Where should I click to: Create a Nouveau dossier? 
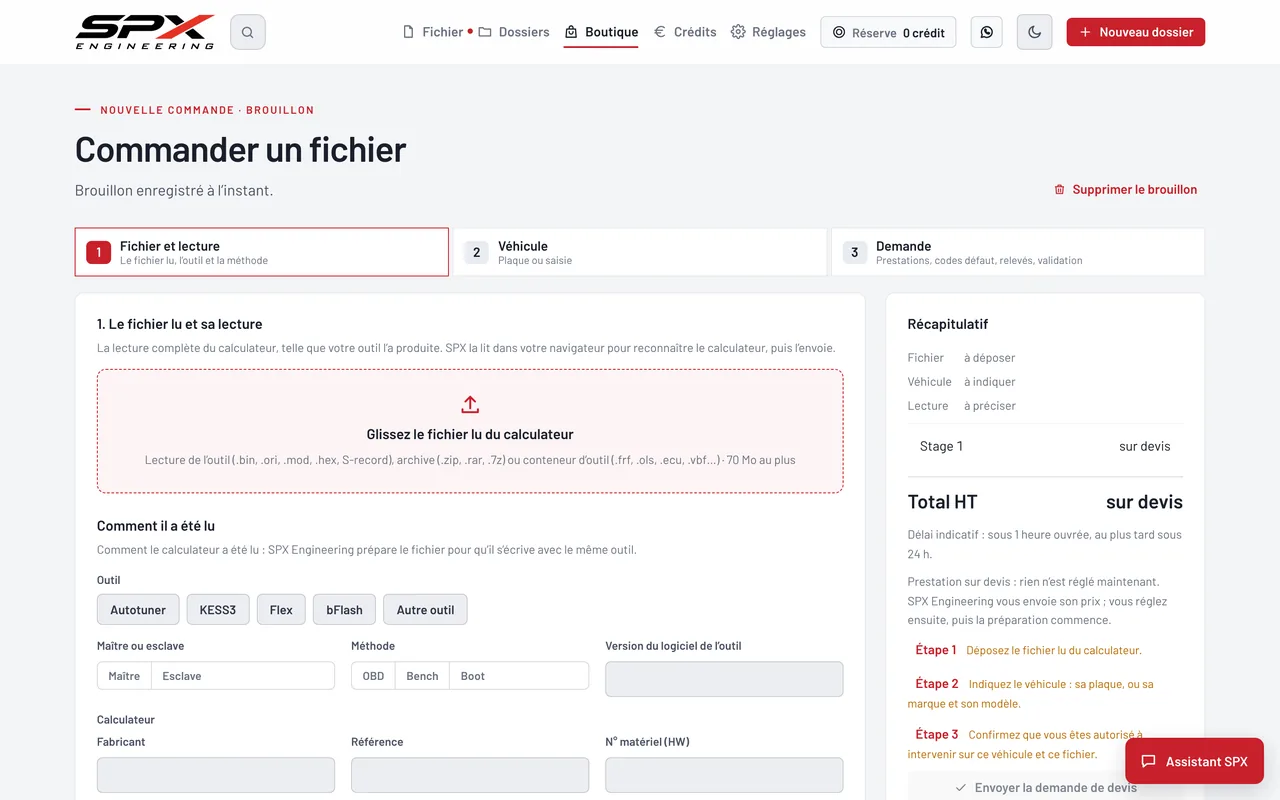point(1136,32)
